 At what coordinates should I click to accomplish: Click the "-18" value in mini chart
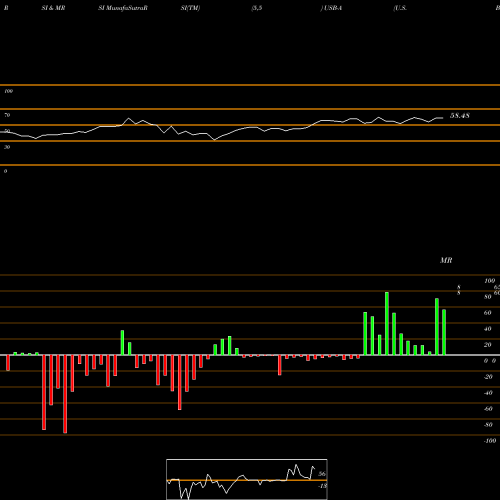click(322, 486)
